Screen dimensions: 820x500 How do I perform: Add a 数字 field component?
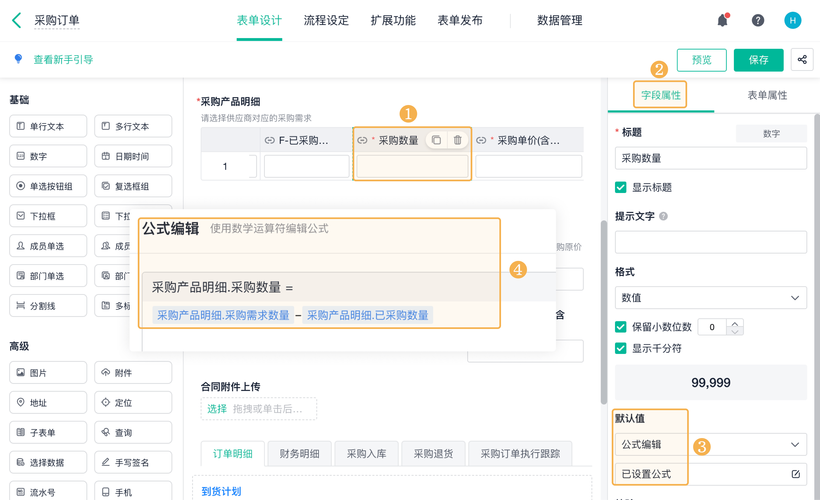[48, 156]
